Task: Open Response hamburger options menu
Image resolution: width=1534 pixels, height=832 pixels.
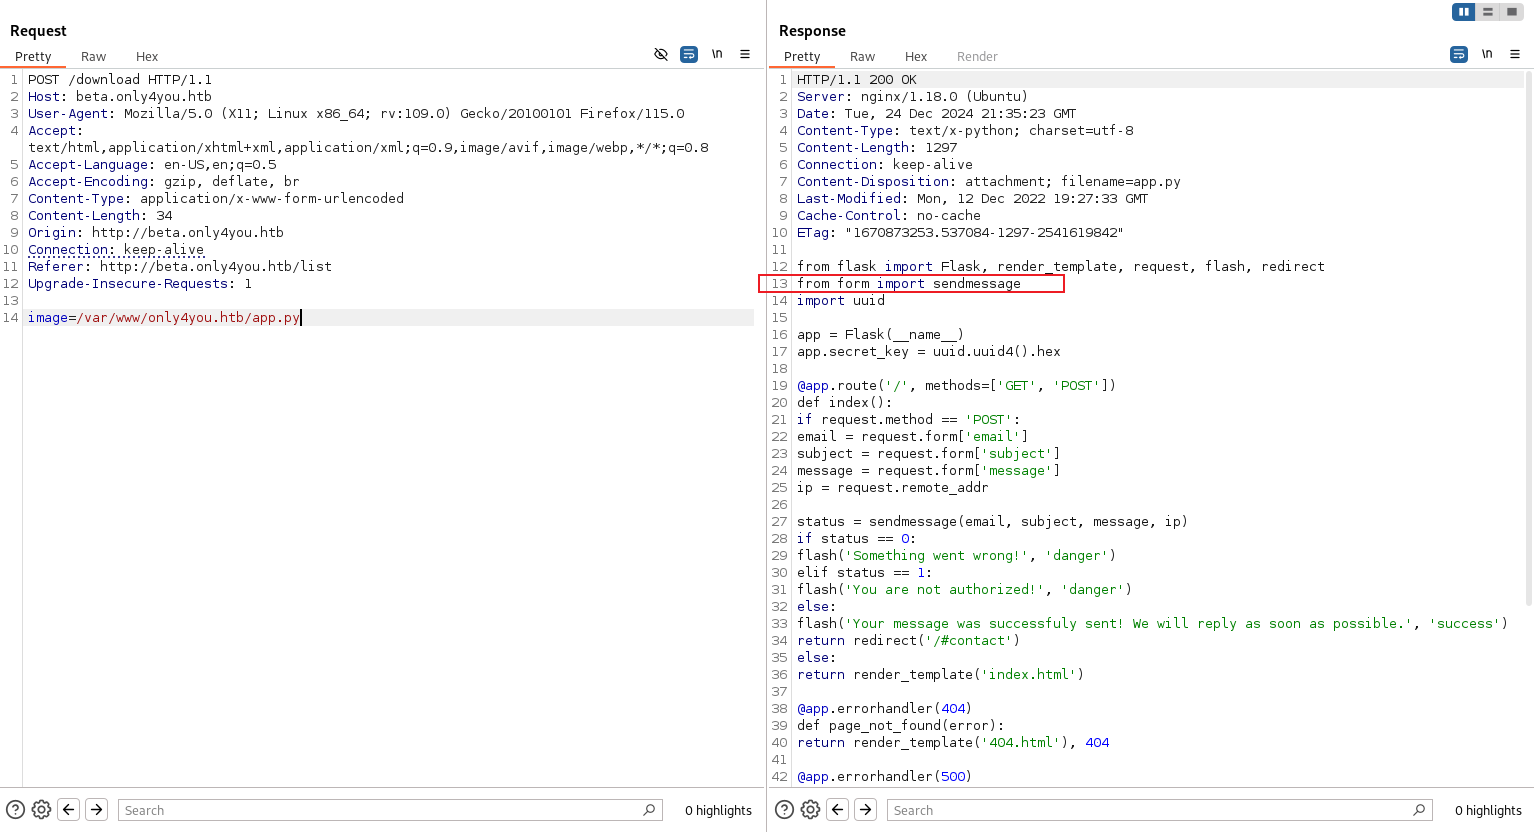Action: point(1515,54)
